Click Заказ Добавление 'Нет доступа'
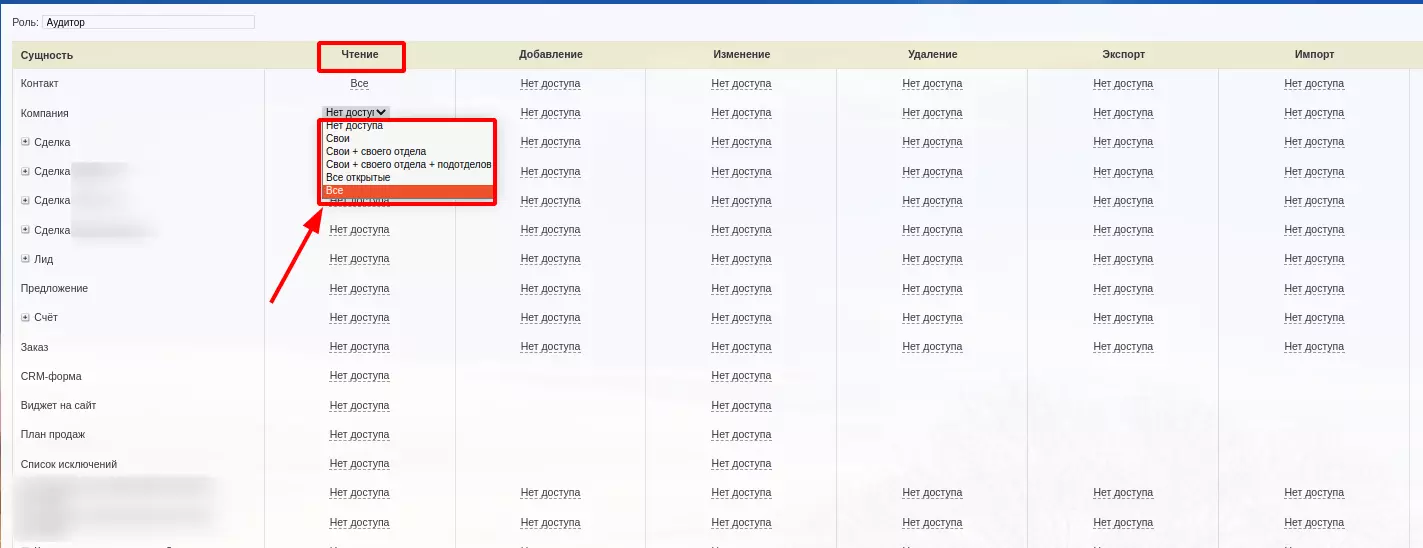This screenshot has width=1423, height=548. (550, 347)
